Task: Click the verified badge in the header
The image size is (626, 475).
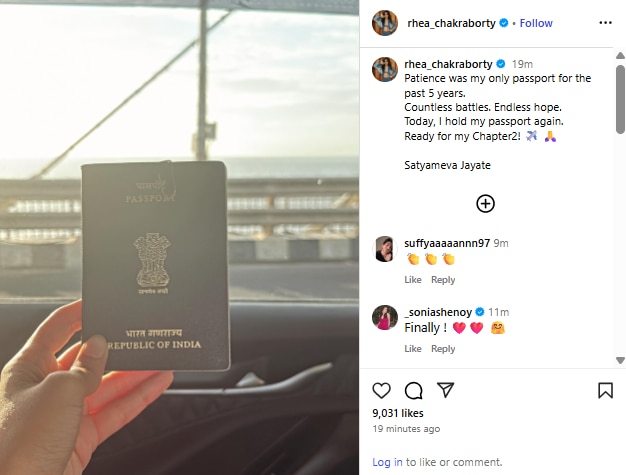Action: click(x=504, y=23)
